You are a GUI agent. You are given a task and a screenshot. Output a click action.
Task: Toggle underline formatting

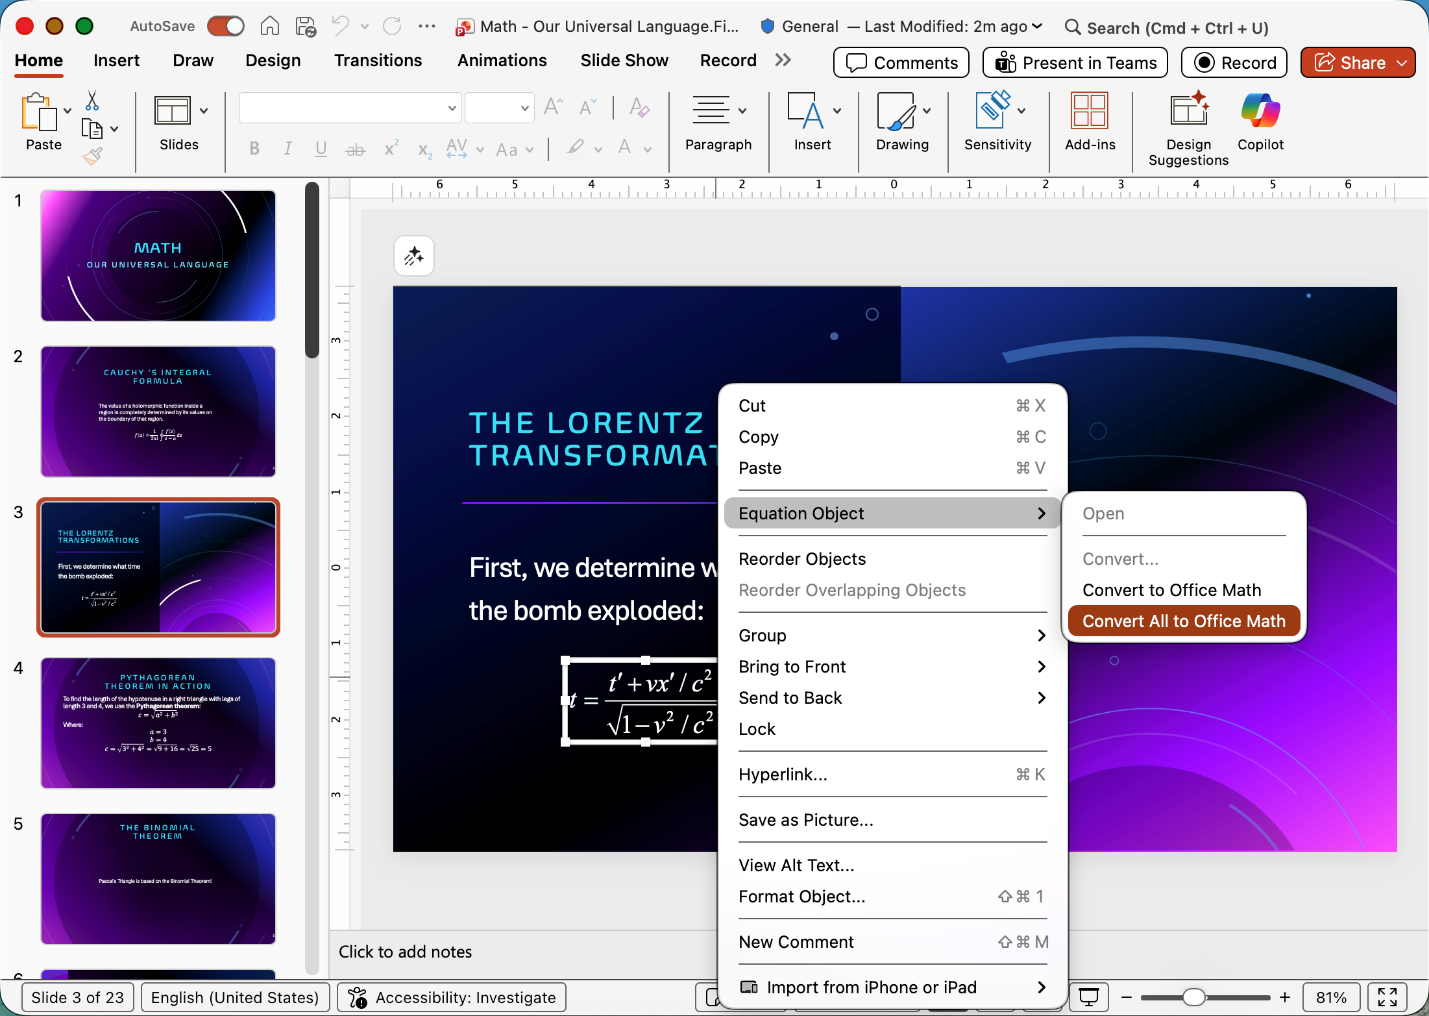[320, 149]
